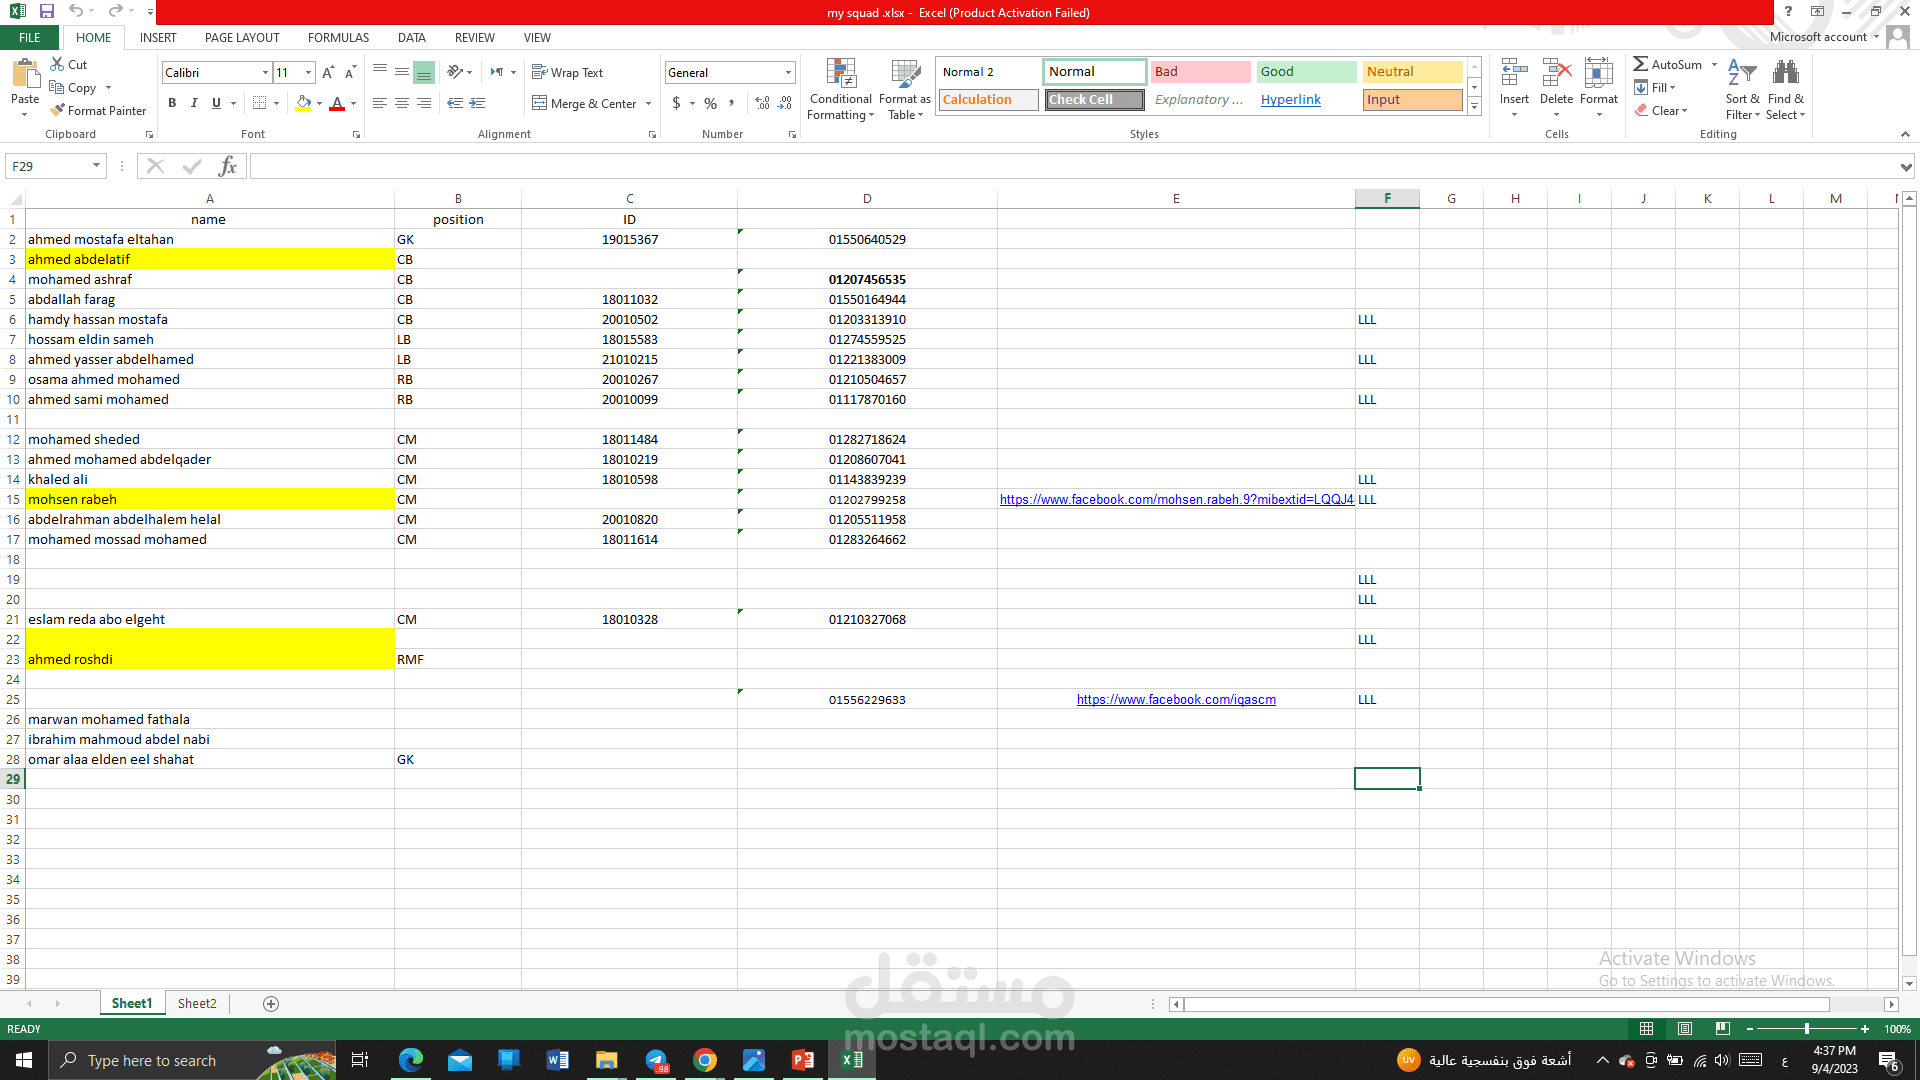Screen dimensions: 1920x1080
Task: Open the font size dropdown
Action: click(308, 73)
